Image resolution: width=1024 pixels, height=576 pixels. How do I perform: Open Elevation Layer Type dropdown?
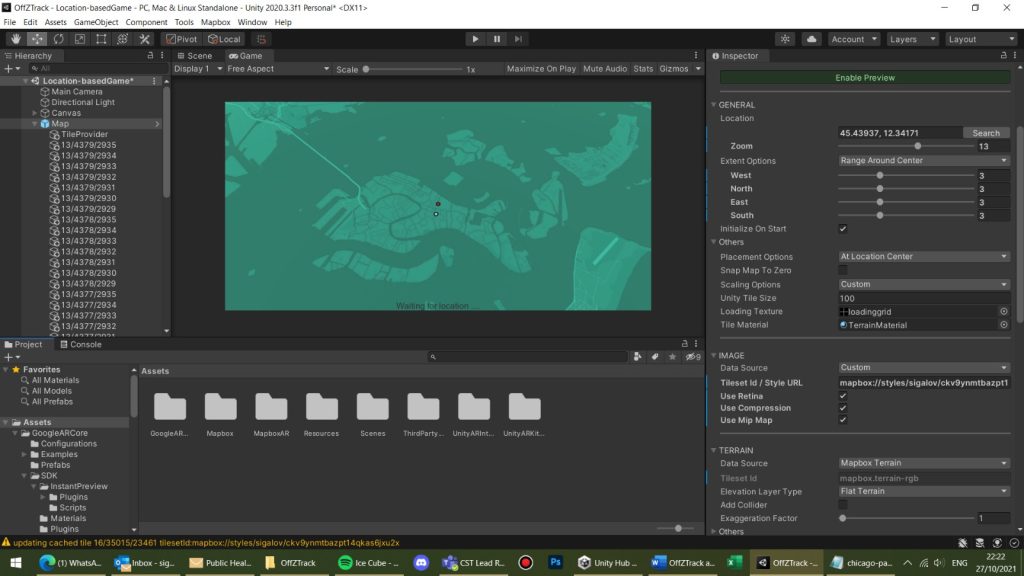point(923,491)
